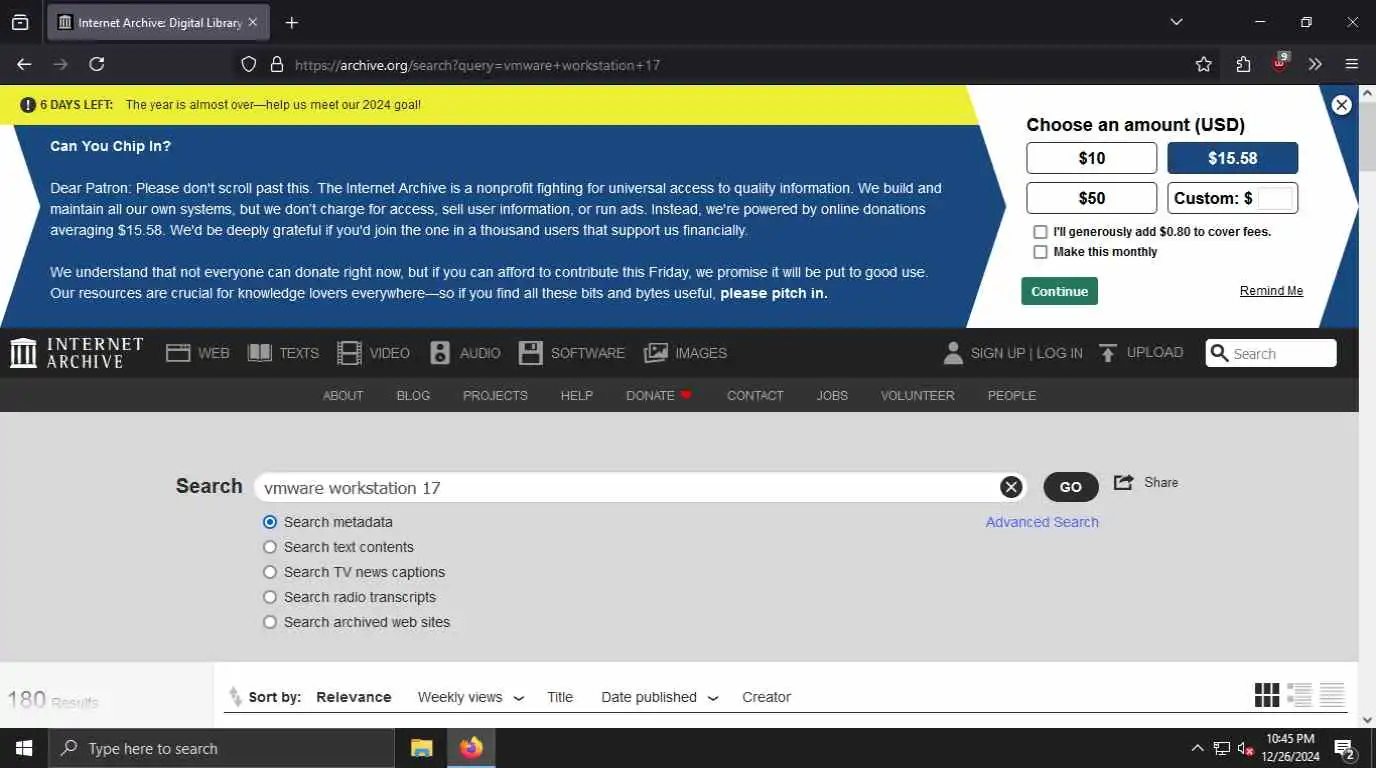Open the CONTACT menu item
The image size is (1376, 768).
click(755, 396)
